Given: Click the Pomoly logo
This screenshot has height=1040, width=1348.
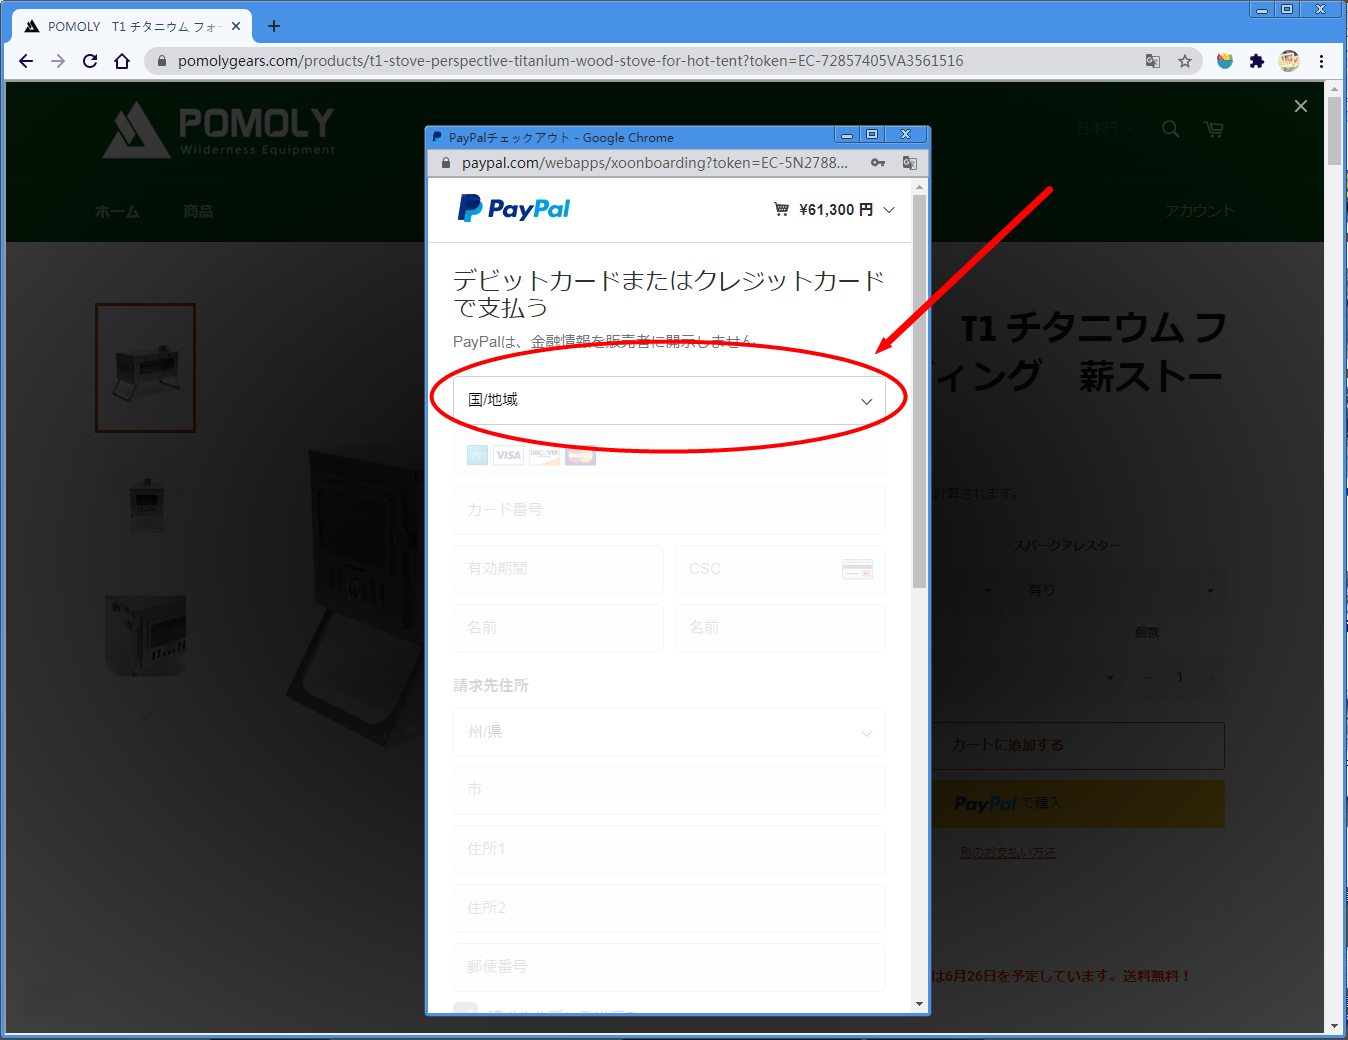Looking at the screenshot, I should pos(219,130).
